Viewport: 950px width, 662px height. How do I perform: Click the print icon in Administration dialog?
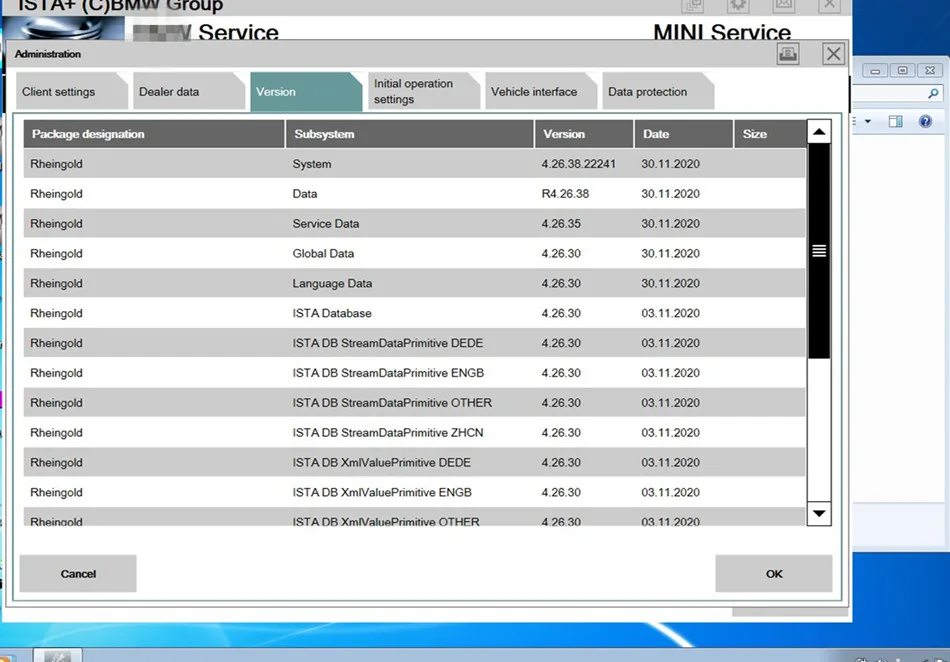[x=788, y=54]
